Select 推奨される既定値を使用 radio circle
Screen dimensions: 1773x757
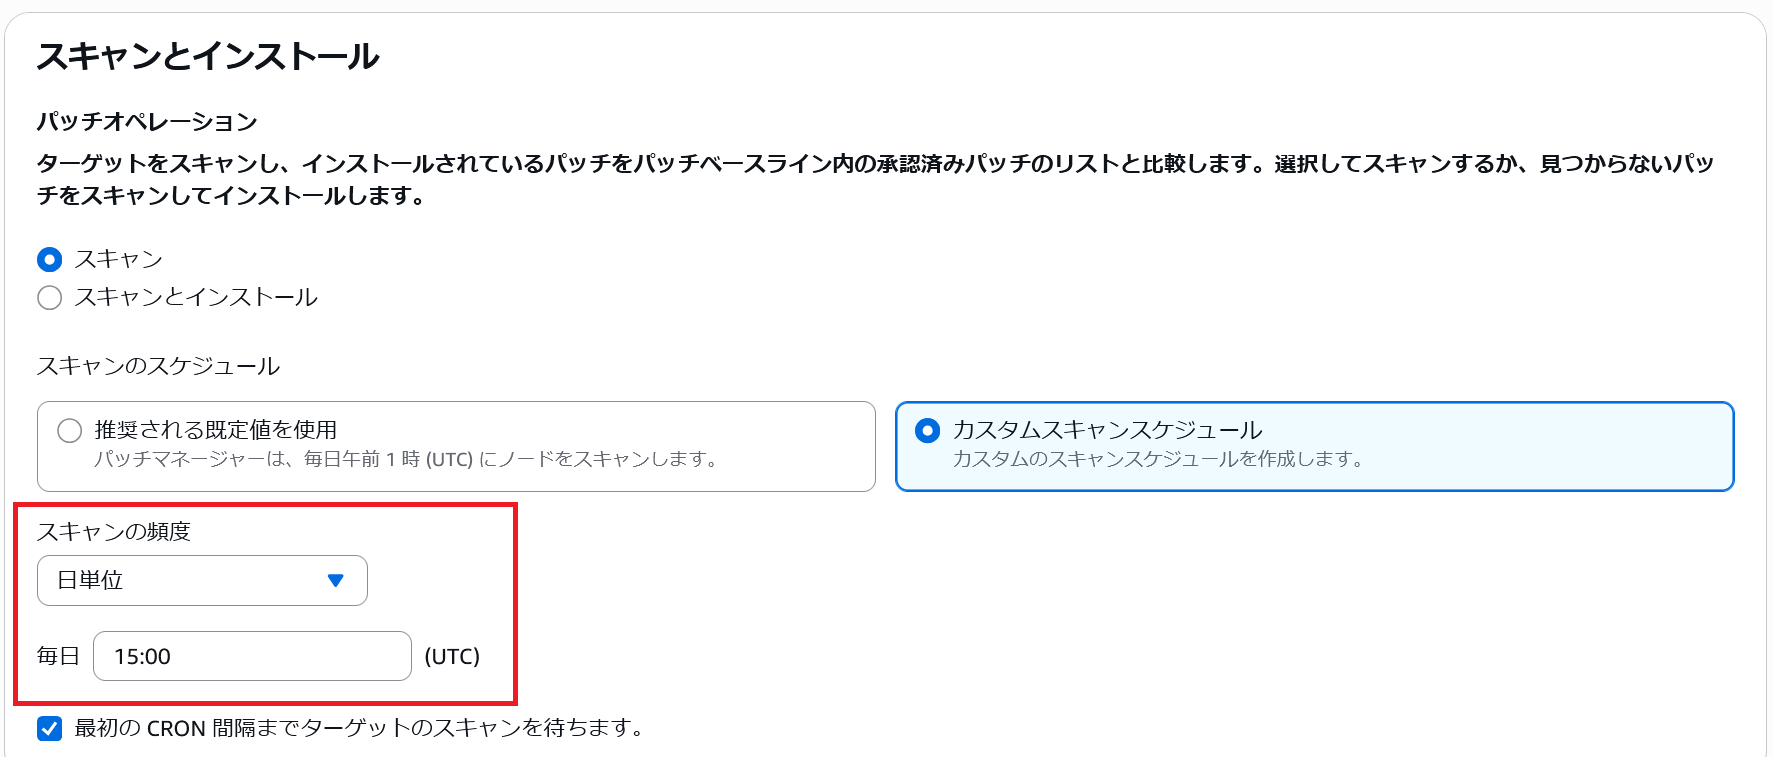[x=70, y=431]
